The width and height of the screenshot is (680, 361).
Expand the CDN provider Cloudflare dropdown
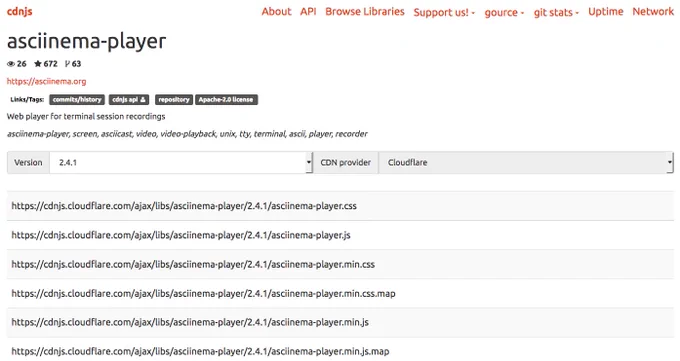(526, 163)
